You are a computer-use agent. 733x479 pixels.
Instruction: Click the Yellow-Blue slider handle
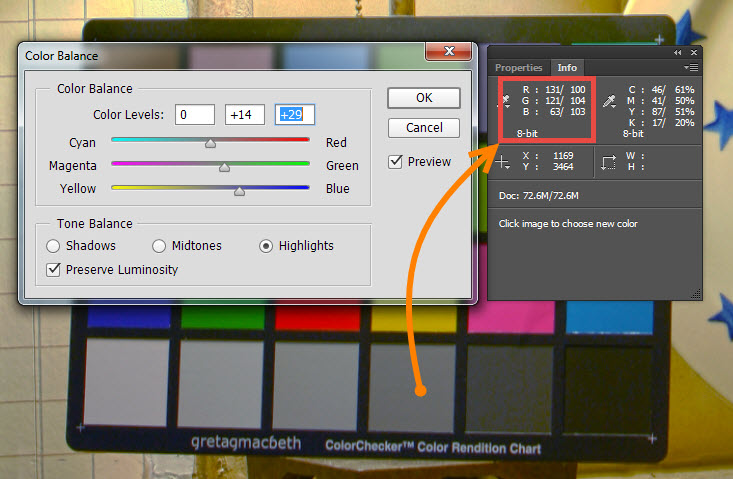coord(239,191)
